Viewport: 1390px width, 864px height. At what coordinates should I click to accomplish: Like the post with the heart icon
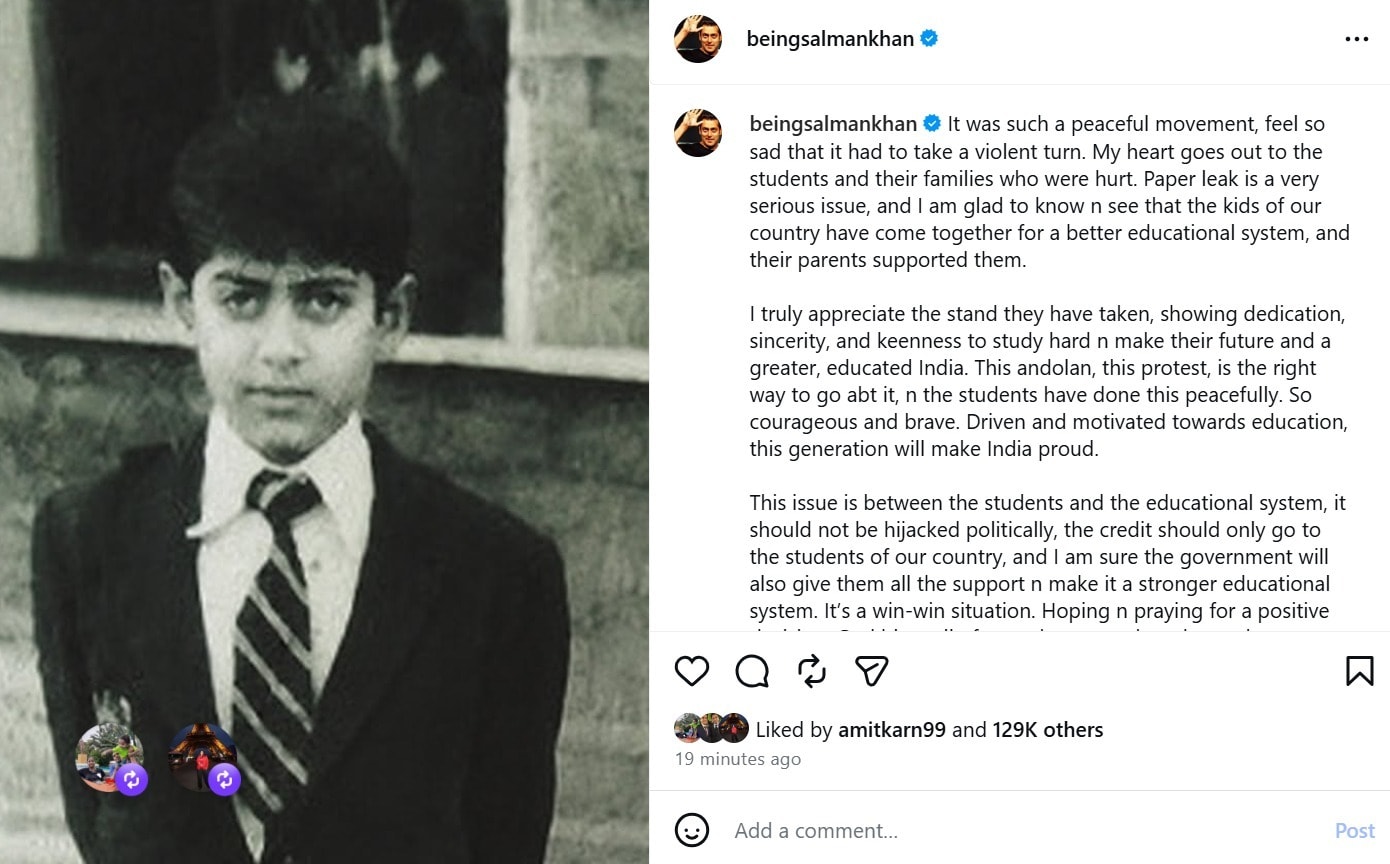[691, 671]
